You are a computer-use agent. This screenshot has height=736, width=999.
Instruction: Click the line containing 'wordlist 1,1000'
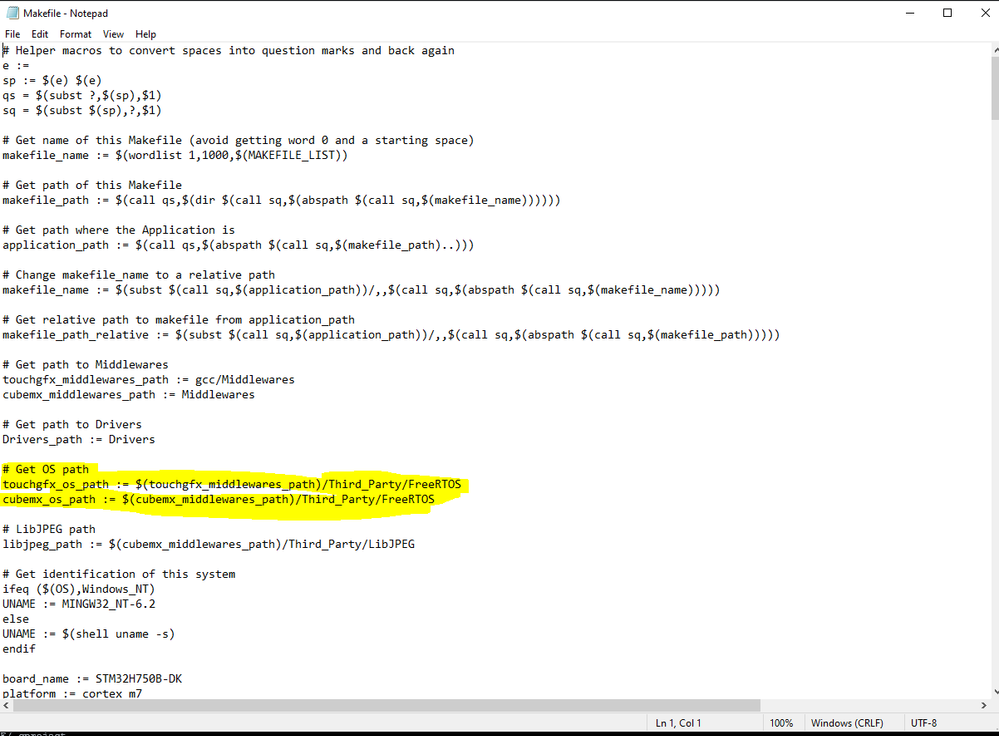175,155
